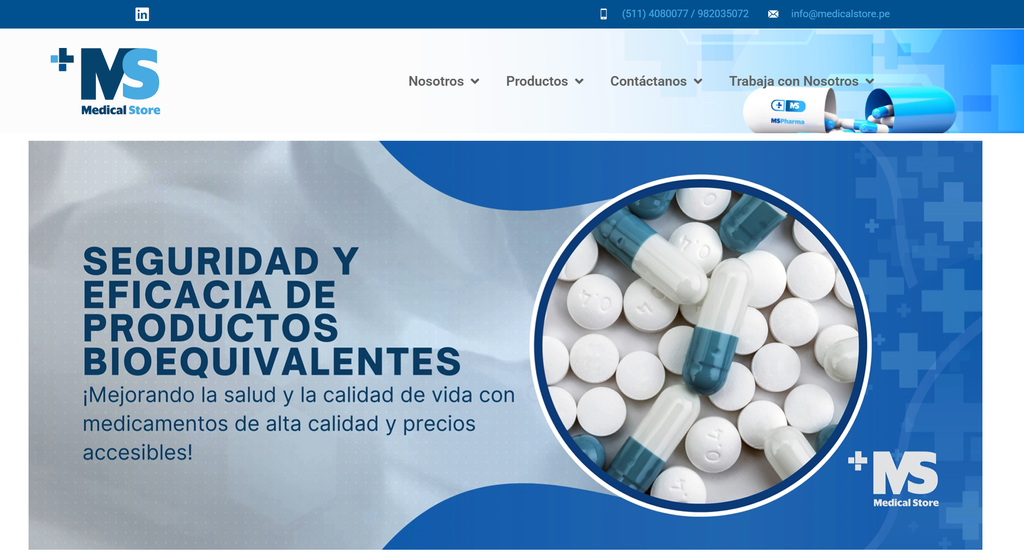Screen dimensions: 1024x555
Task: Click the Seguridad y Eficacia banner heading
Action: [x=270, y=311]
